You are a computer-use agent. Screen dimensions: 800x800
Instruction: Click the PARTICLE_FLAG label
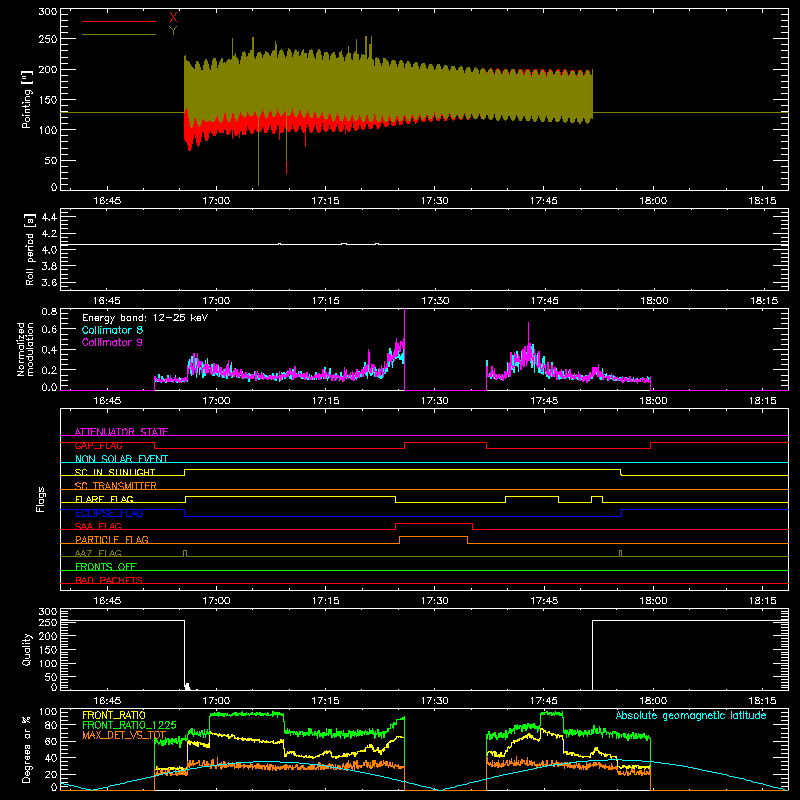112,539
